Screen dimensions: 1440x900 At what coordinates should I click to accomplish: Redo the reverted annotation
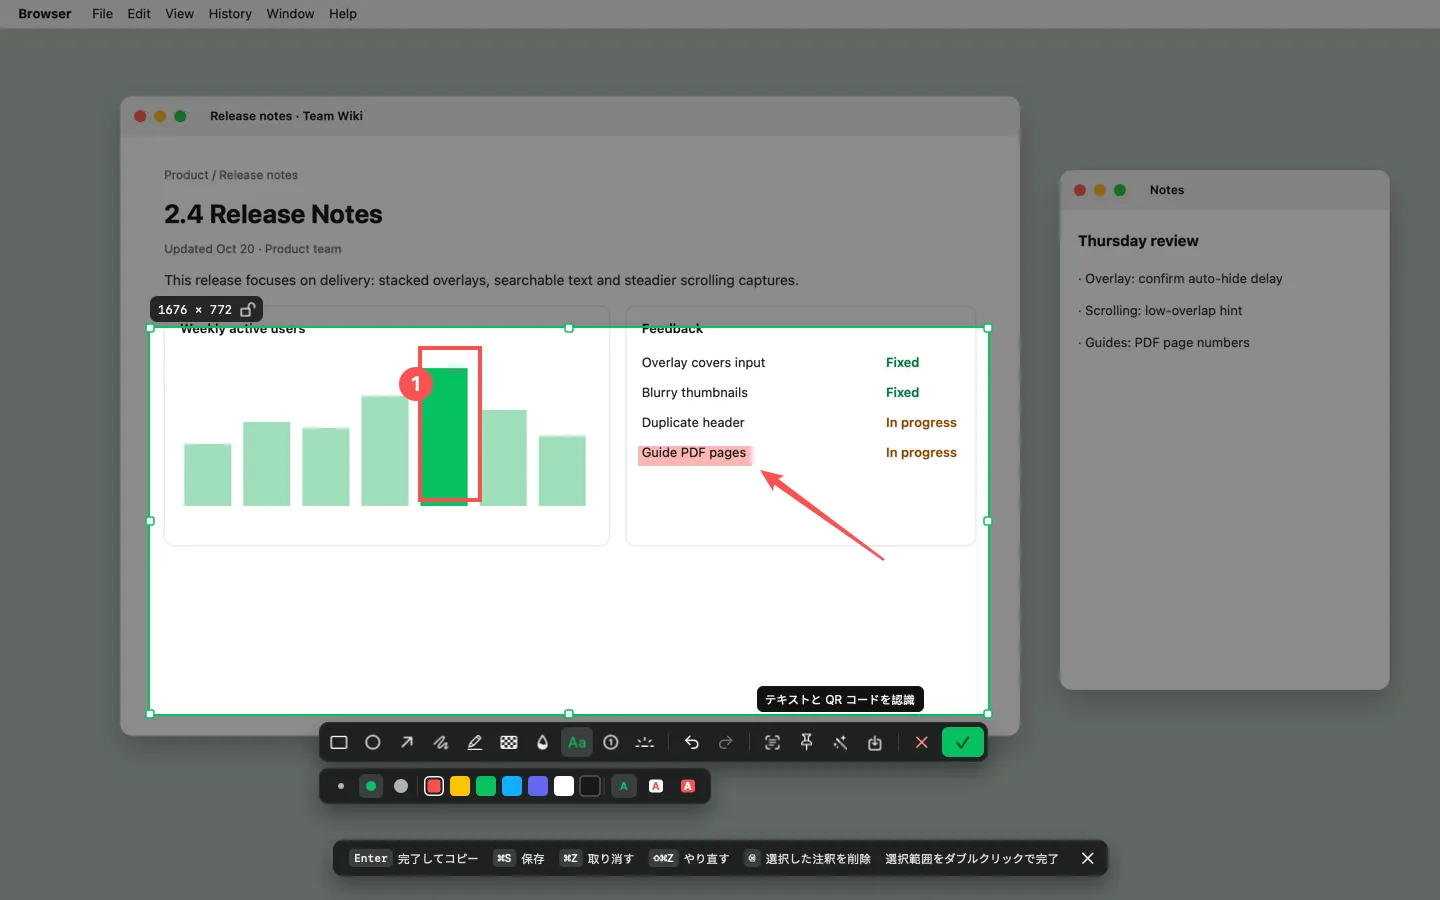pyautogui.click(x=726, y=743)
